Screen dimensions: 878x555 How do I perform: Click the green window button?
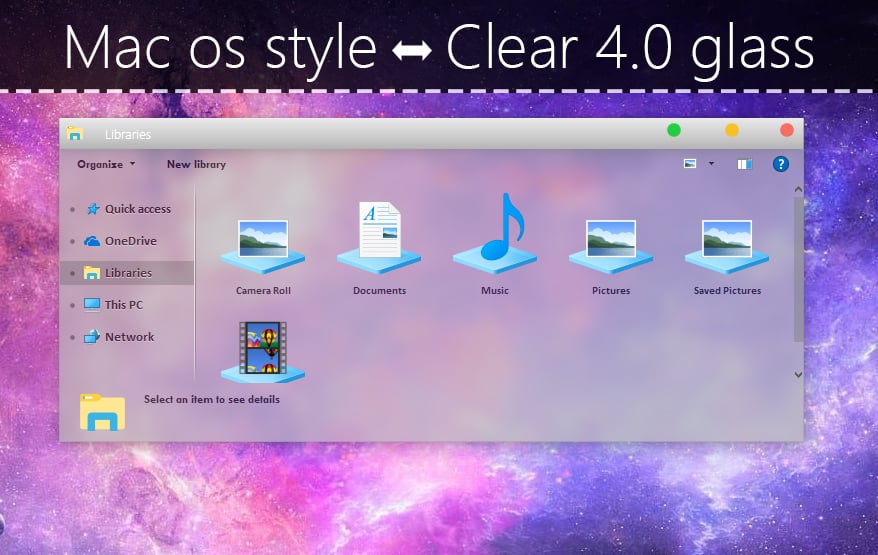[x=674, y=130]
